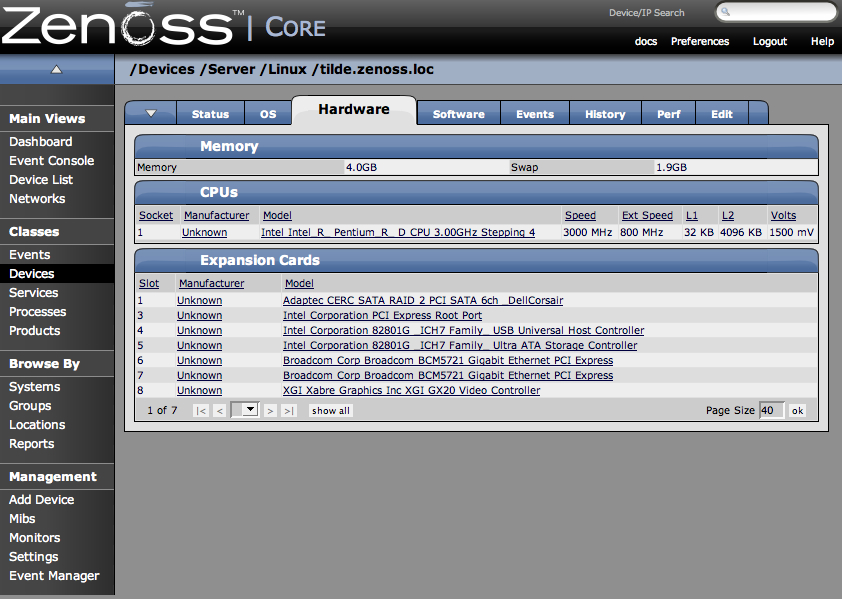Open Monitors under Management
The width and height of the screenshot is (842, 599).
pyautogui.click(x=34, y=538)
